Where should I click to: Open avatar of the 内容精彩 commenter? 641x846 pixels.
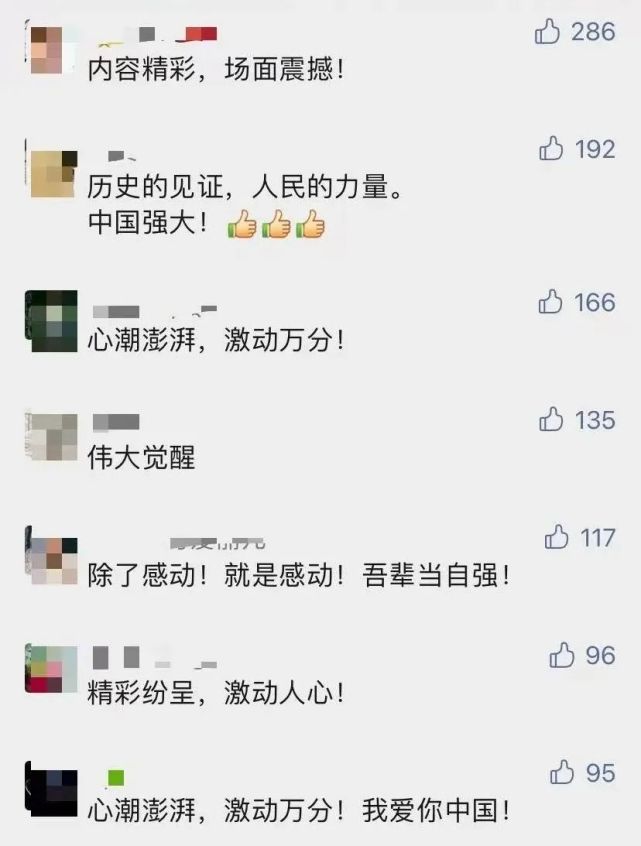[x=51, y=49]
